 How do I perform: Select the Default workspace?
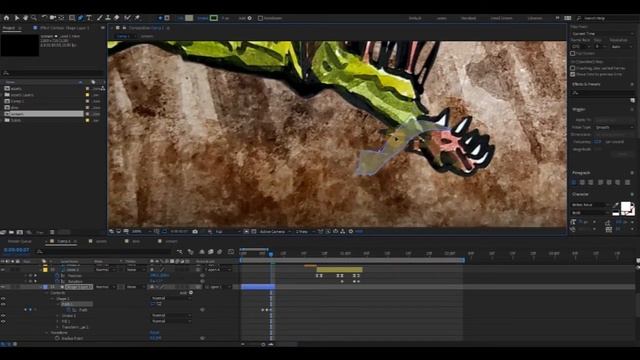tap(415, 18)
